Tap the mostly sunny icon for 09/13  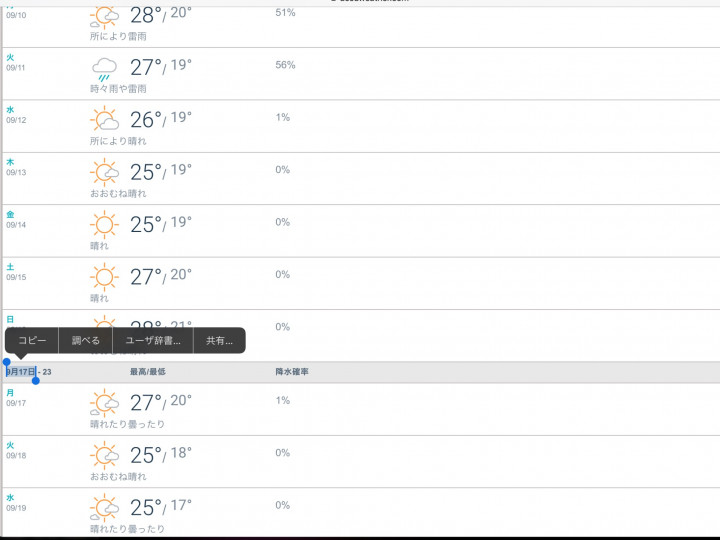click(x=104, y=172)
